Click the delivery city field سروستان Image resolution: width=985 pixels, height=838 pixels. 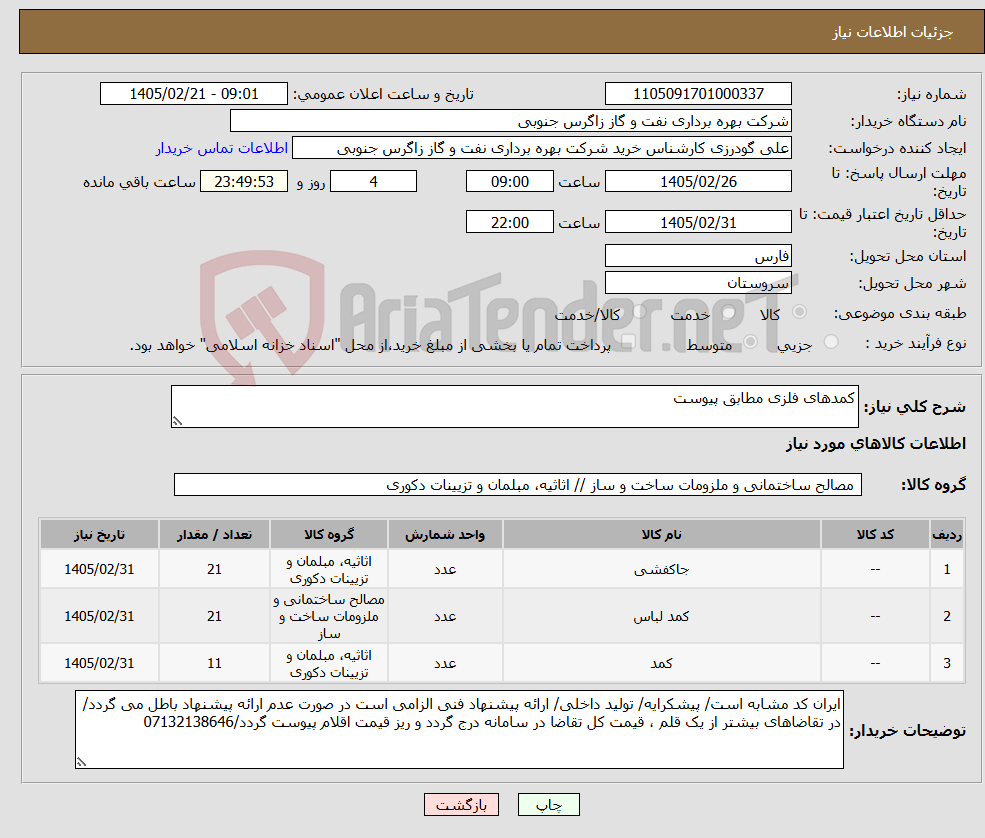coord(698,283)
